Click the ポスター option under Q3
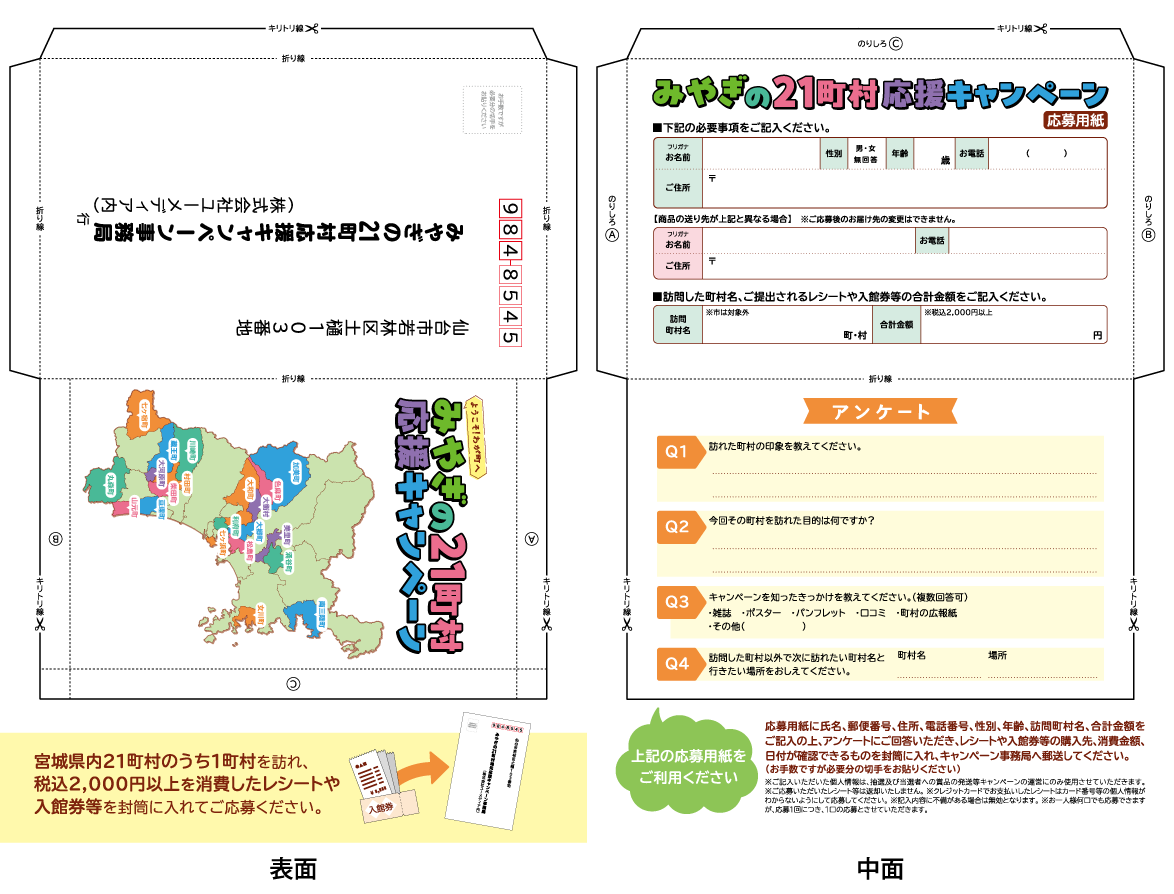The image size is (1174, 894). coord(761,612)
